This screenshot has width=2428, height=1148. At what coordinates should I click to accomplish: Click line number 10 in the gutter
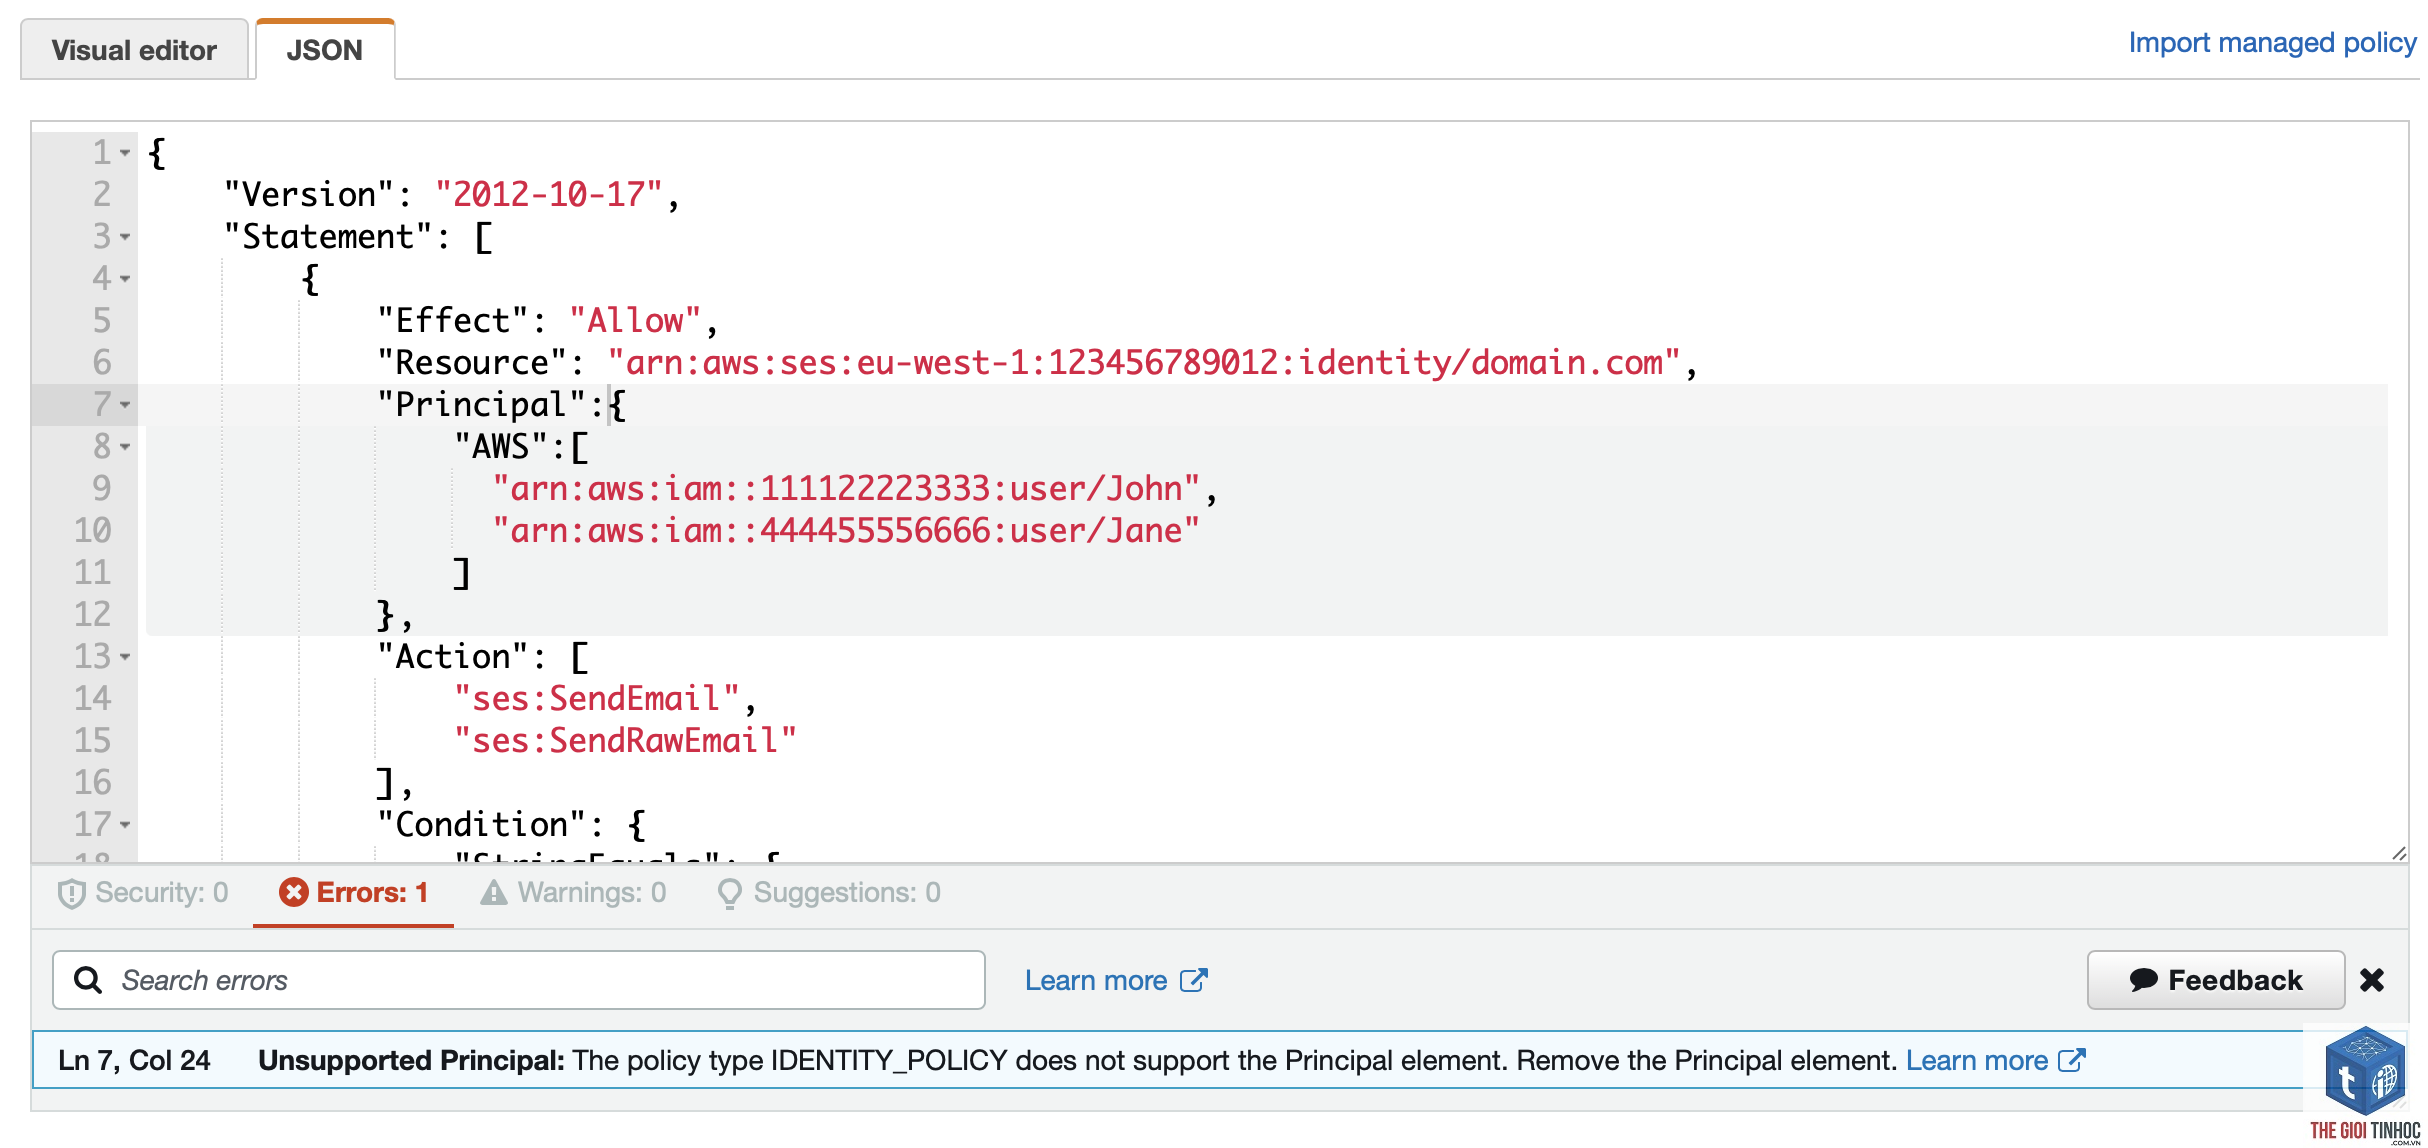click(92, 531)
